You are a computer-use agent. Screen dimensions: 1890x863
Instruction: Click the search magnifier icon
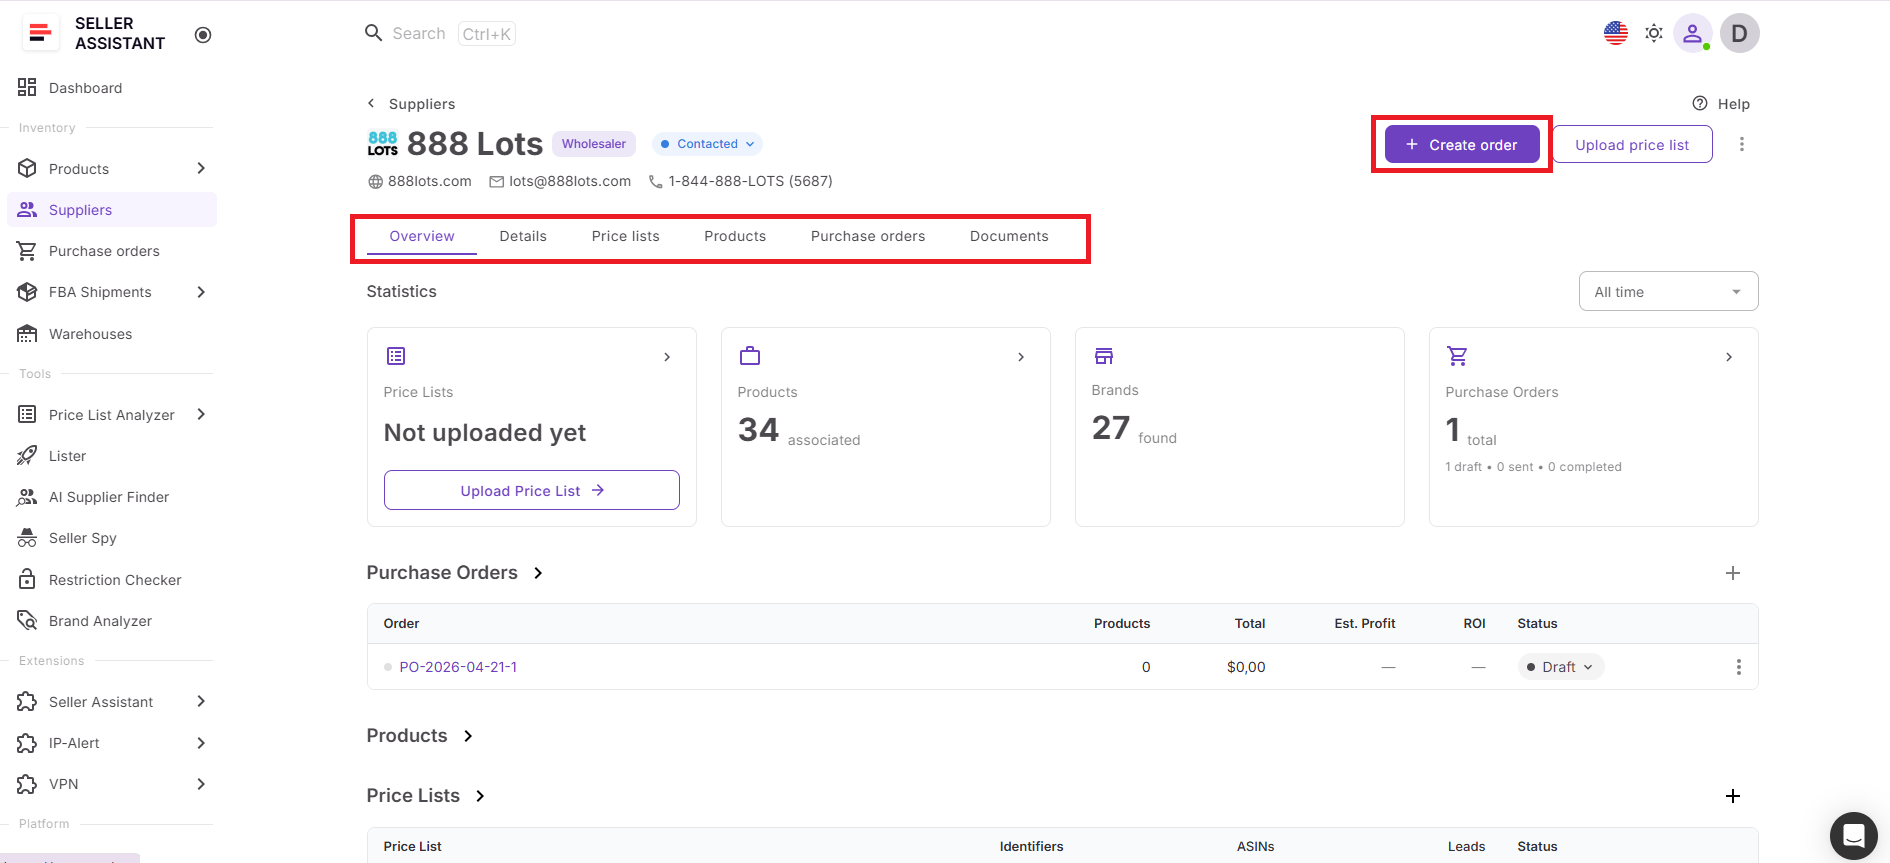(374, 33)
